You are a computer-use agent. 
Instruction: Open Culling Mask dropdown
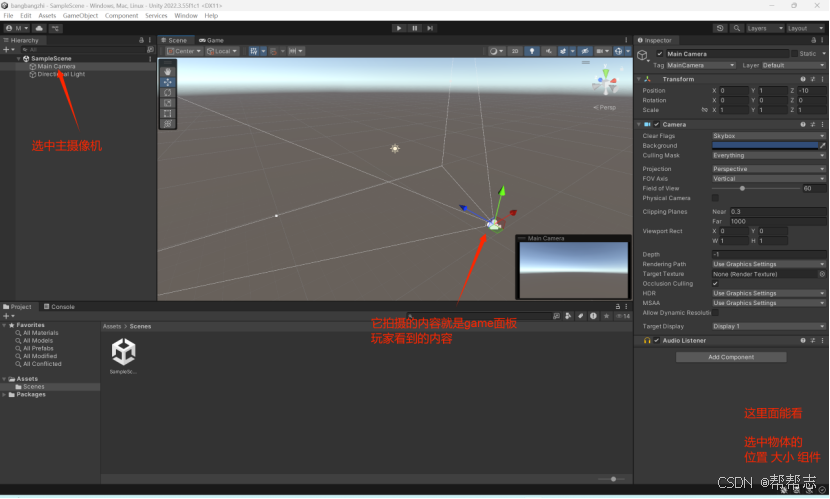click(769, 156)
